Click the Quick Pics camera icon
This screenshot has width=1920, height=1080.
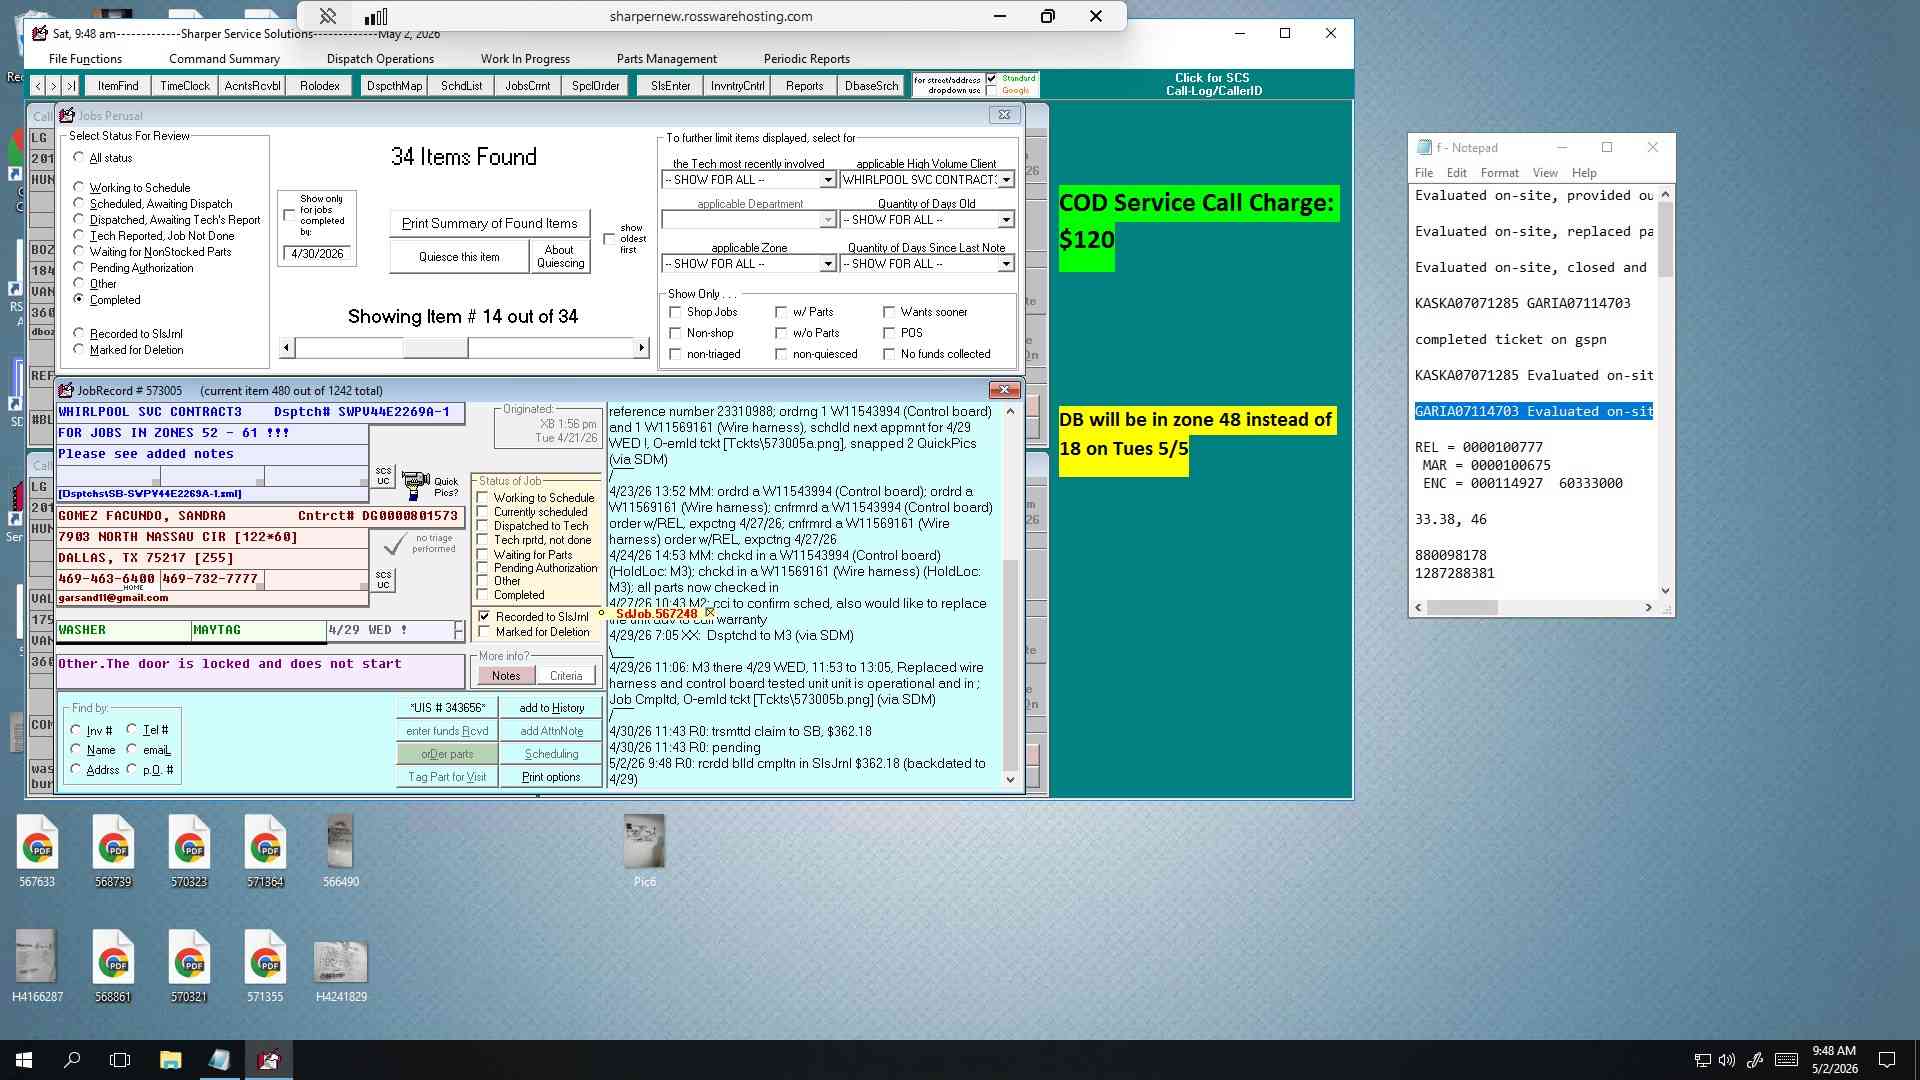click(415, 486)
